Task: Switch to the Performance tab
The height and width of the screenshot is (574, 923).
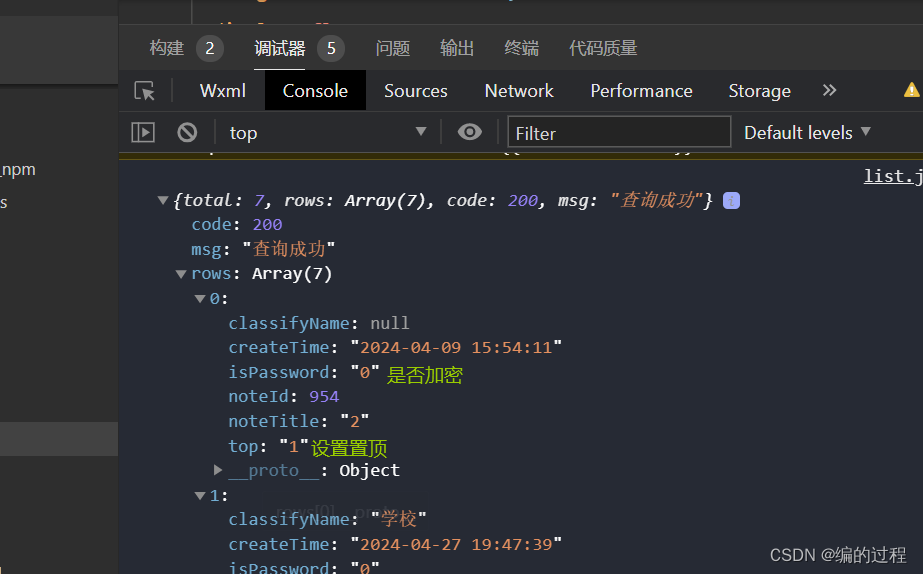Action: point(641,91)
